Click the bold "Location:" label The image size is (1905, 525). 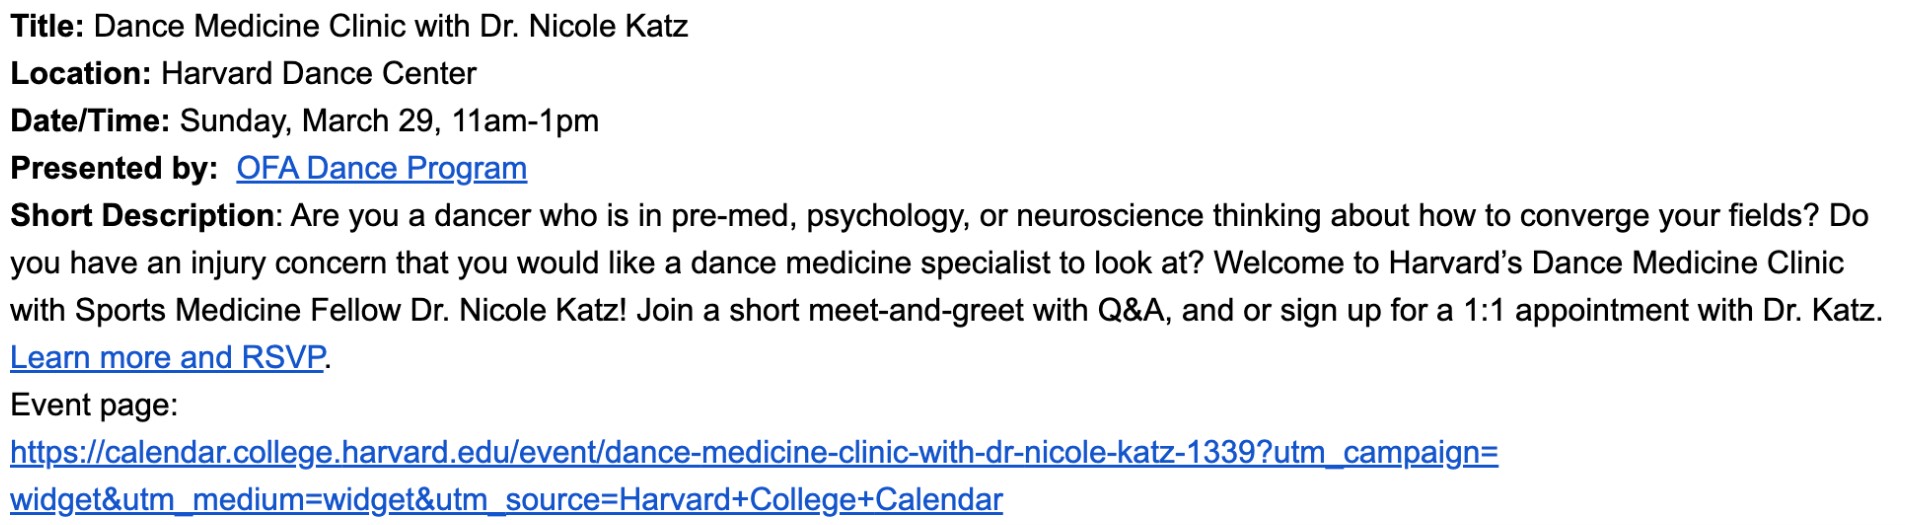pos(80,73)
